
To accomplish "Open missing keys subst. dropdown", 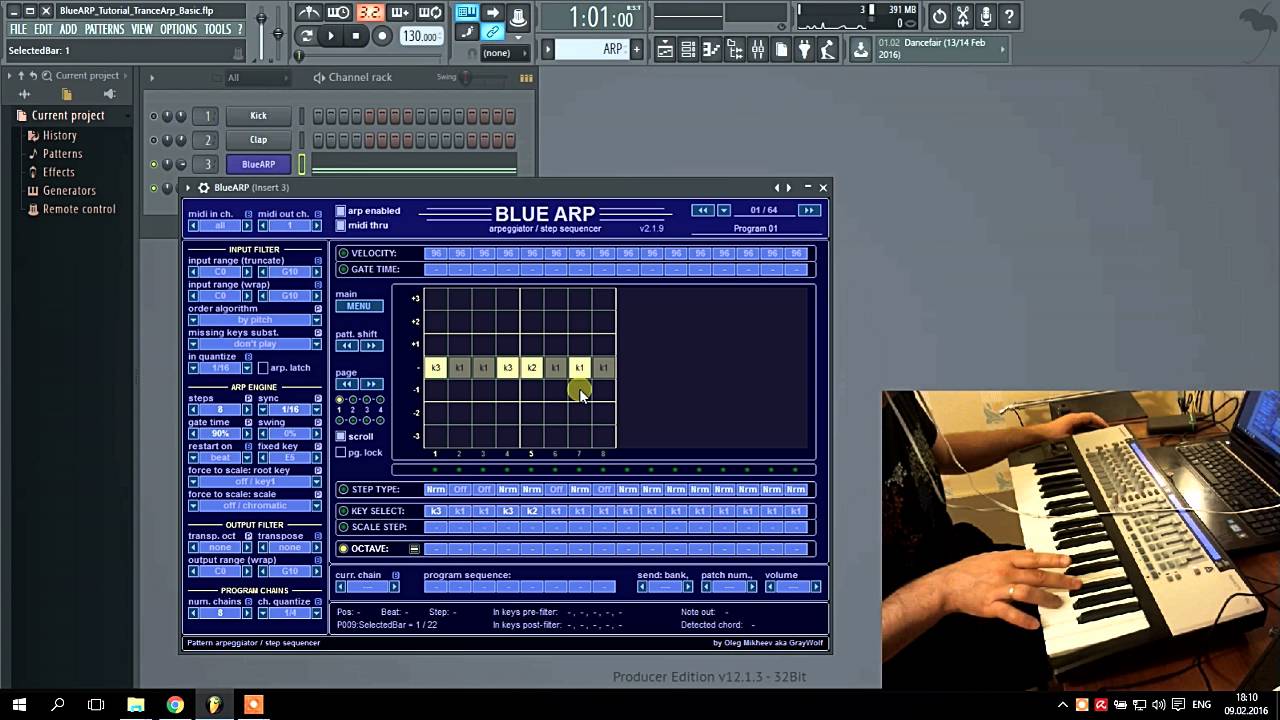I will click(255, 344).
